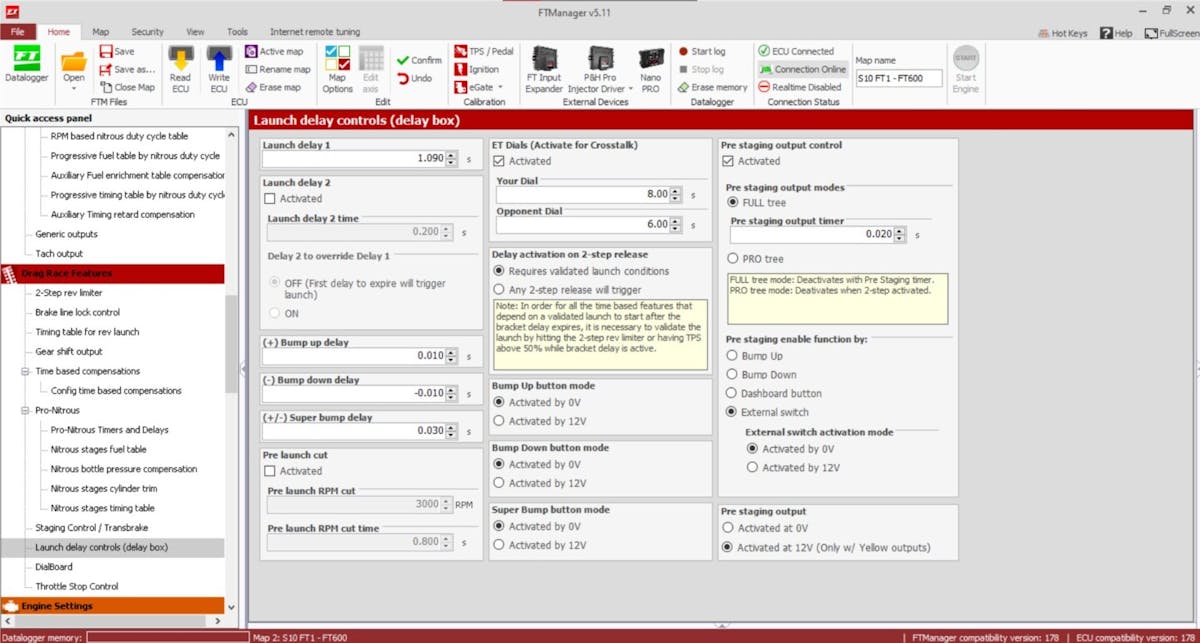Select the Nano PRO external device
Screen dimensions: 1200x643
[650, 68]
